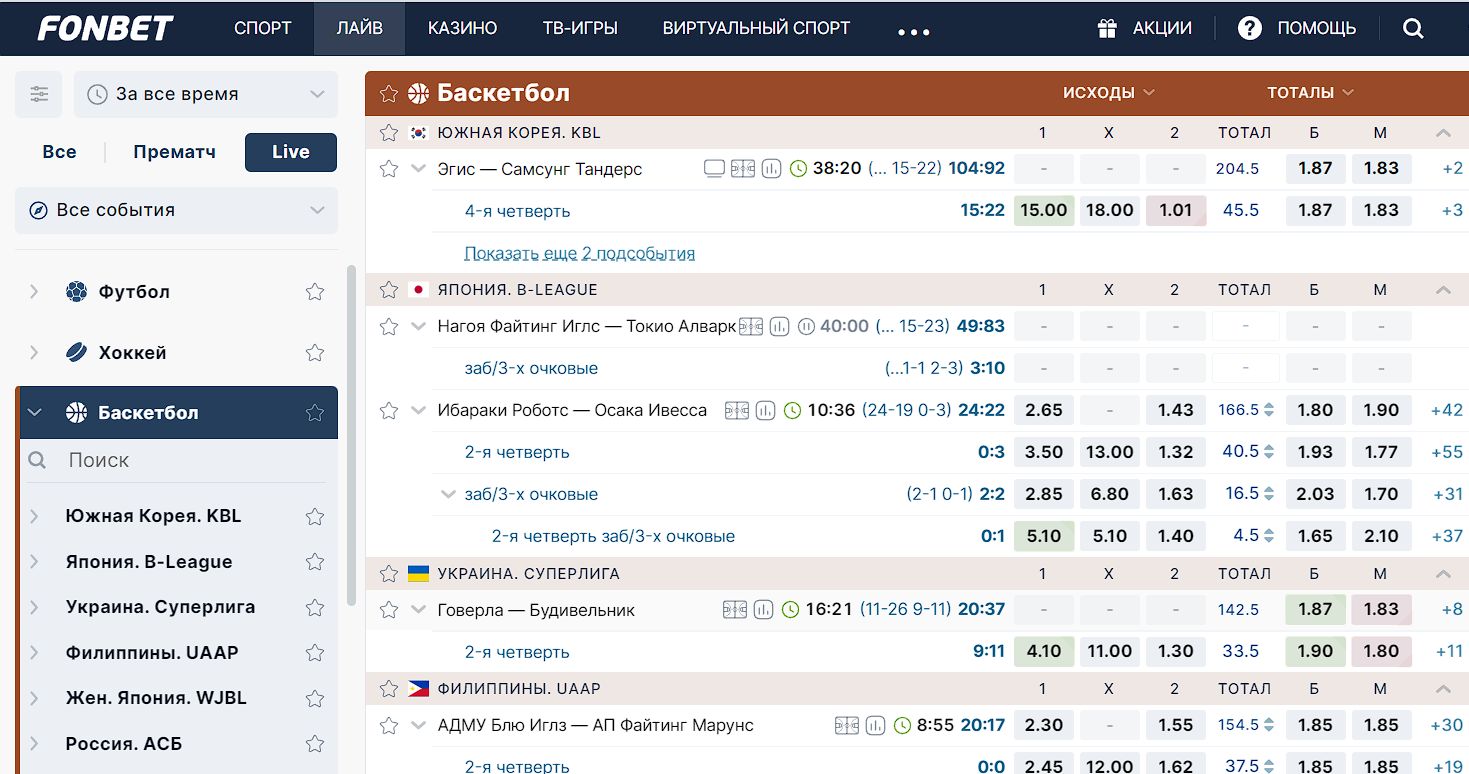Open the filter settings sliders icon
1469x774 pixels.
click(x=39, y=94)
